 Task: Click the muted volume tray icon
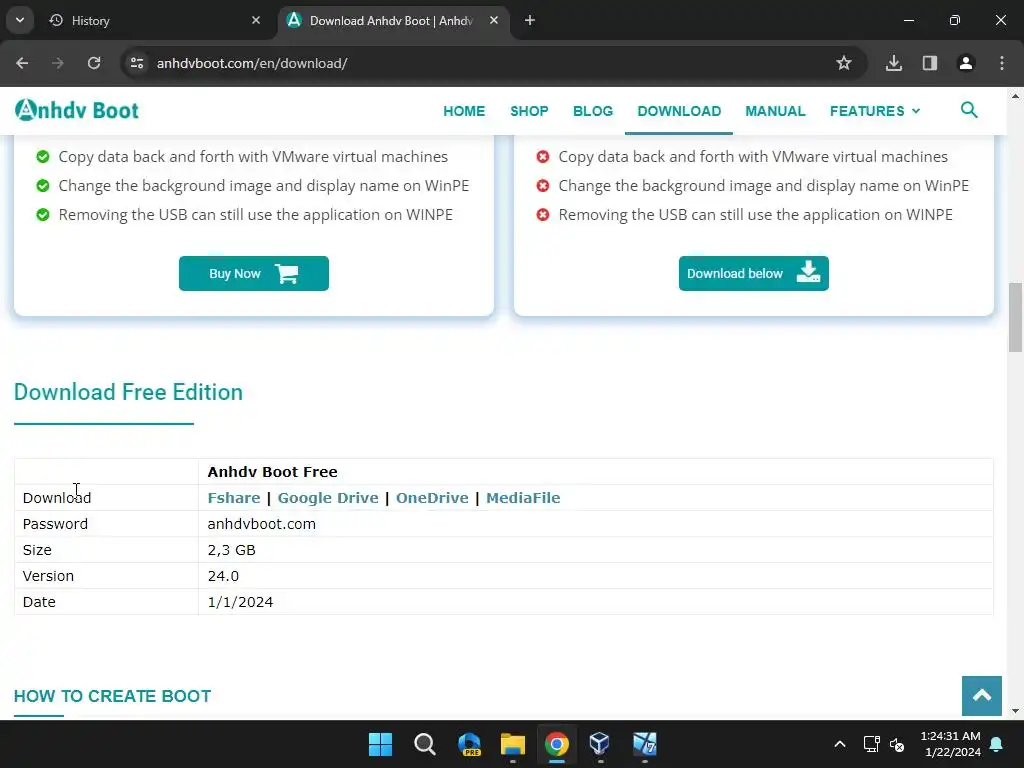coord(897,744)
